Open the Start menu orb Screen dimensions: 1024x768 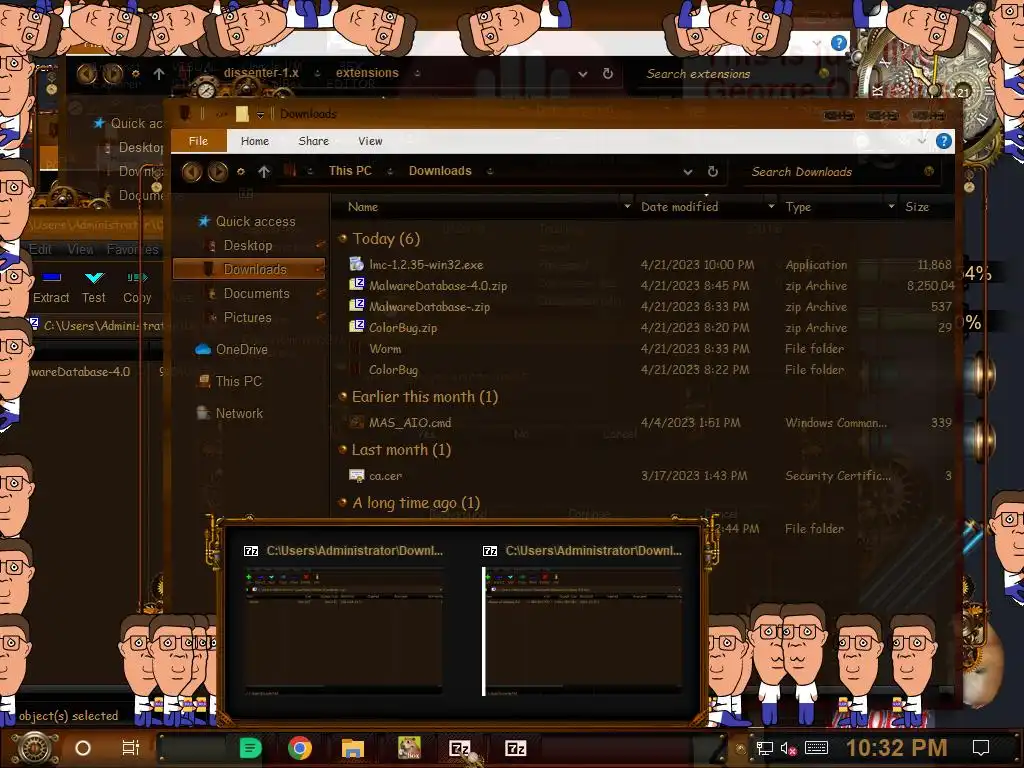(x=35, y=748)
